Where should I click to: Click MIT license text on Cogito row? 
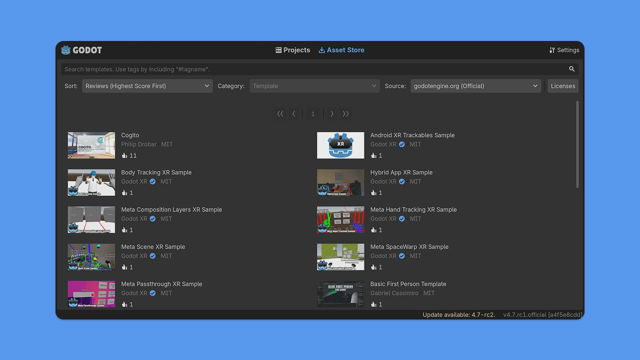pos(167,144)
